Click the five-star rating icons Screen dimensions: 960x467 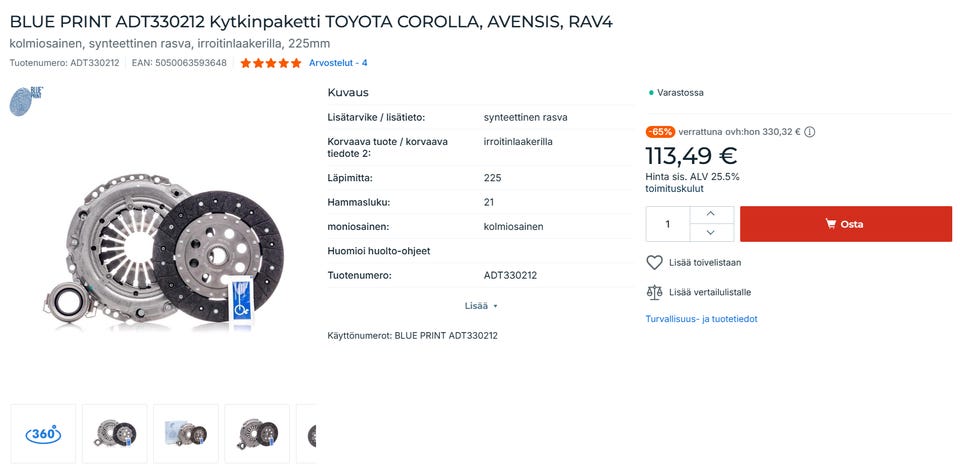[x=270, y=63]
